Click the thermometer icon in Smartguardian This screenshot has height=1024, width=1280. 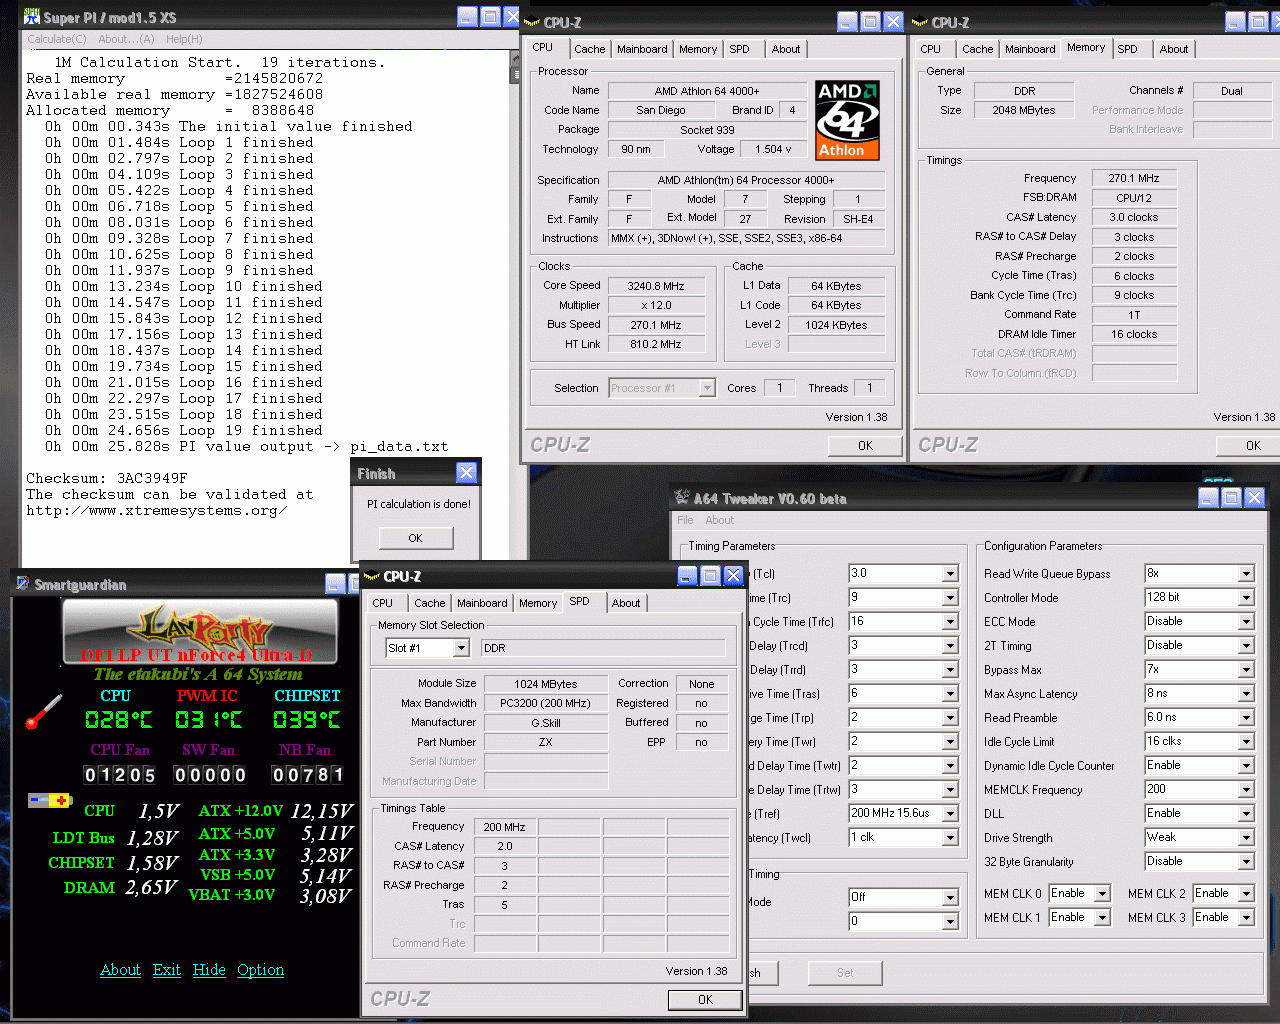click(x=44, y=711)
